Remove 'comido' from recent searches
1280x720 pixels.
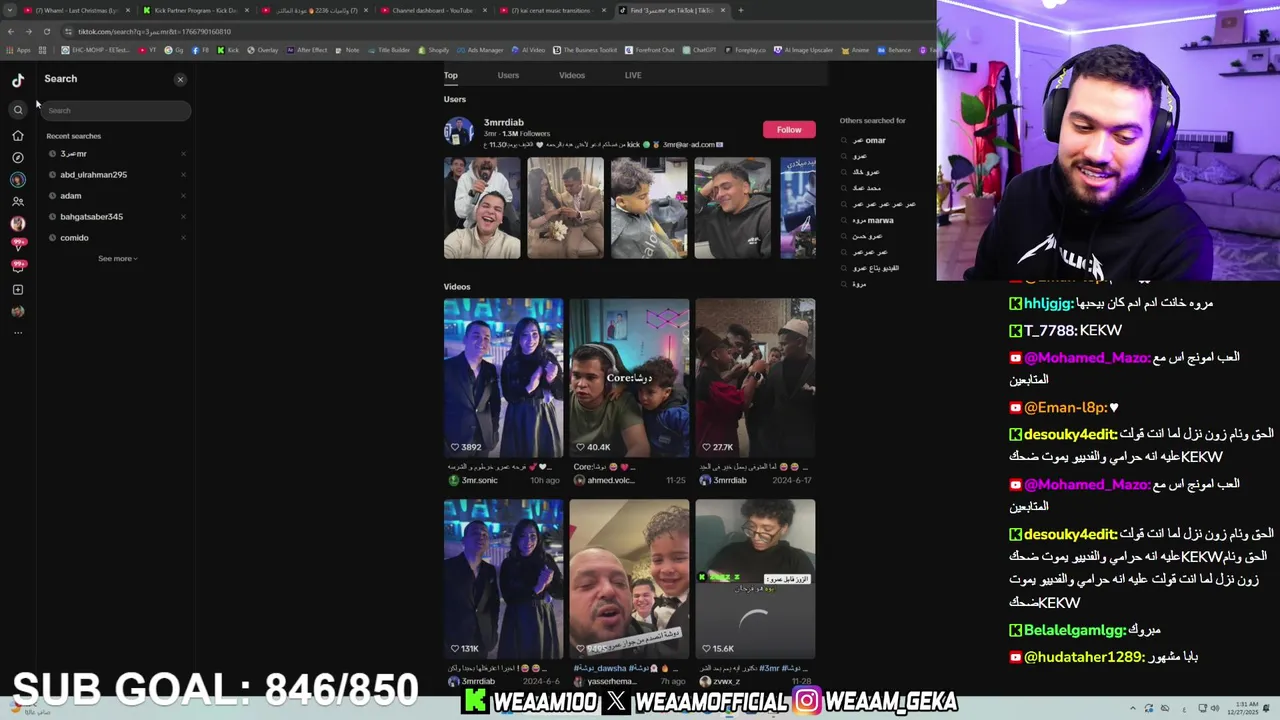coord(183,238)
